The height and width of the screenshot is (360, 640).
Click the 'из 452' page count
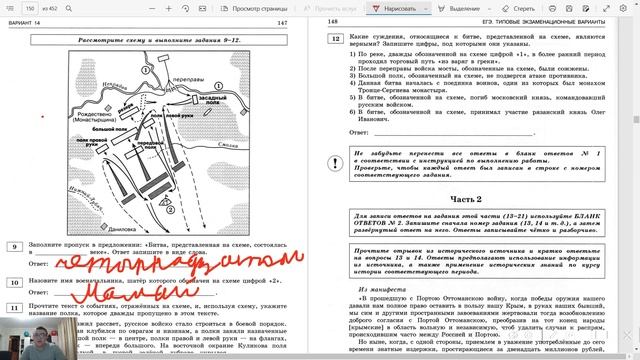click(x=50, y=8)
